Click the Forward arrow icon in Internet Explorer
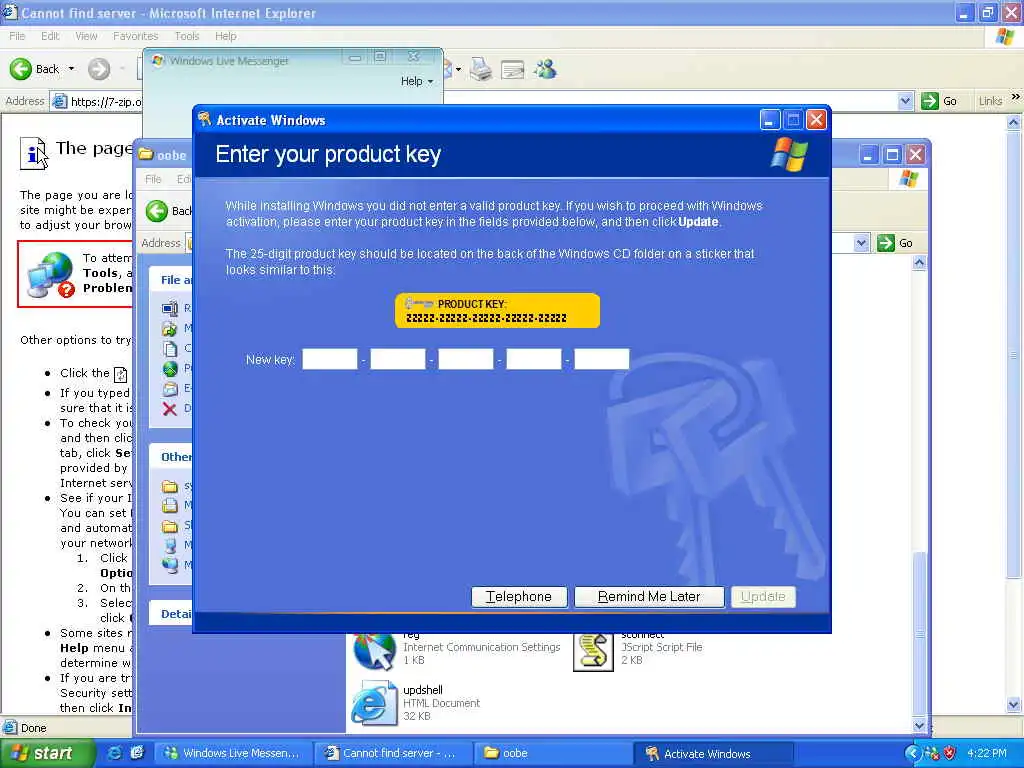Image resolution: width=1024 pixels, height=768 pixels. (x=99, y=69)
